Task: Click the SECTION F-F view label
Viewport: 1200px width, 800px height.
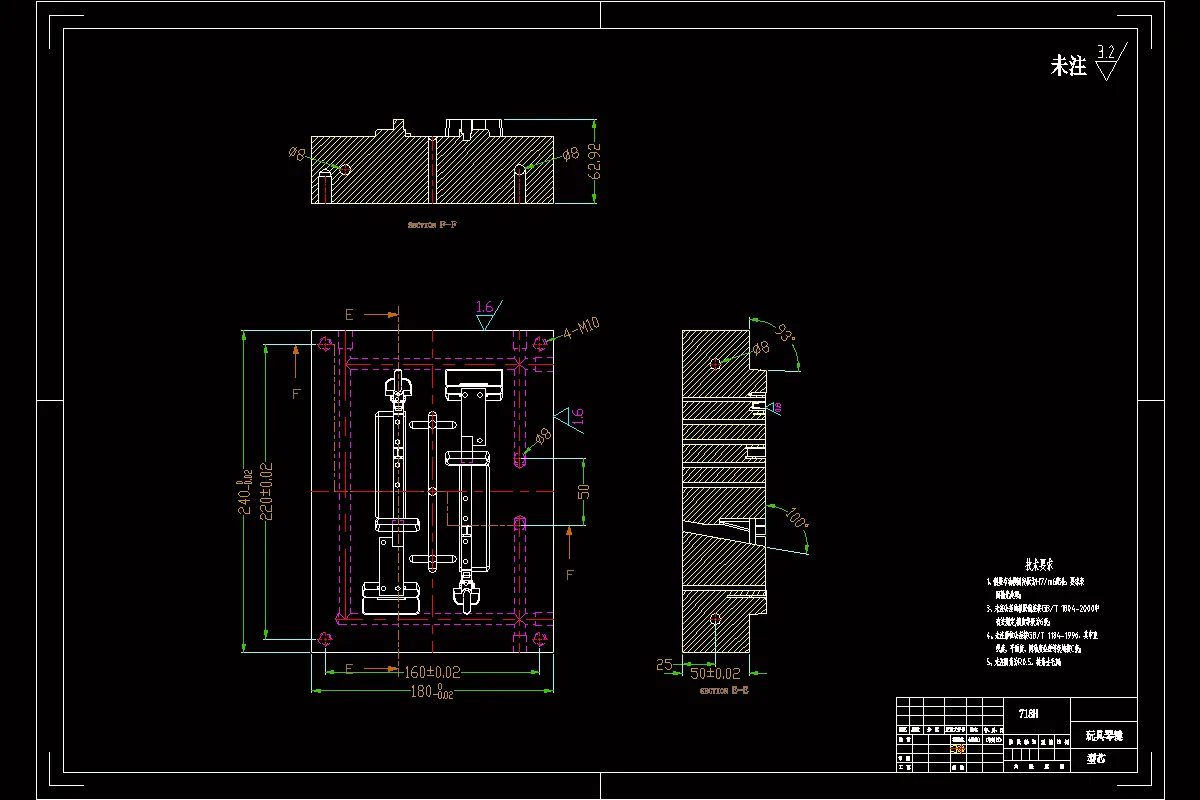Action: (x=432, y=226)
